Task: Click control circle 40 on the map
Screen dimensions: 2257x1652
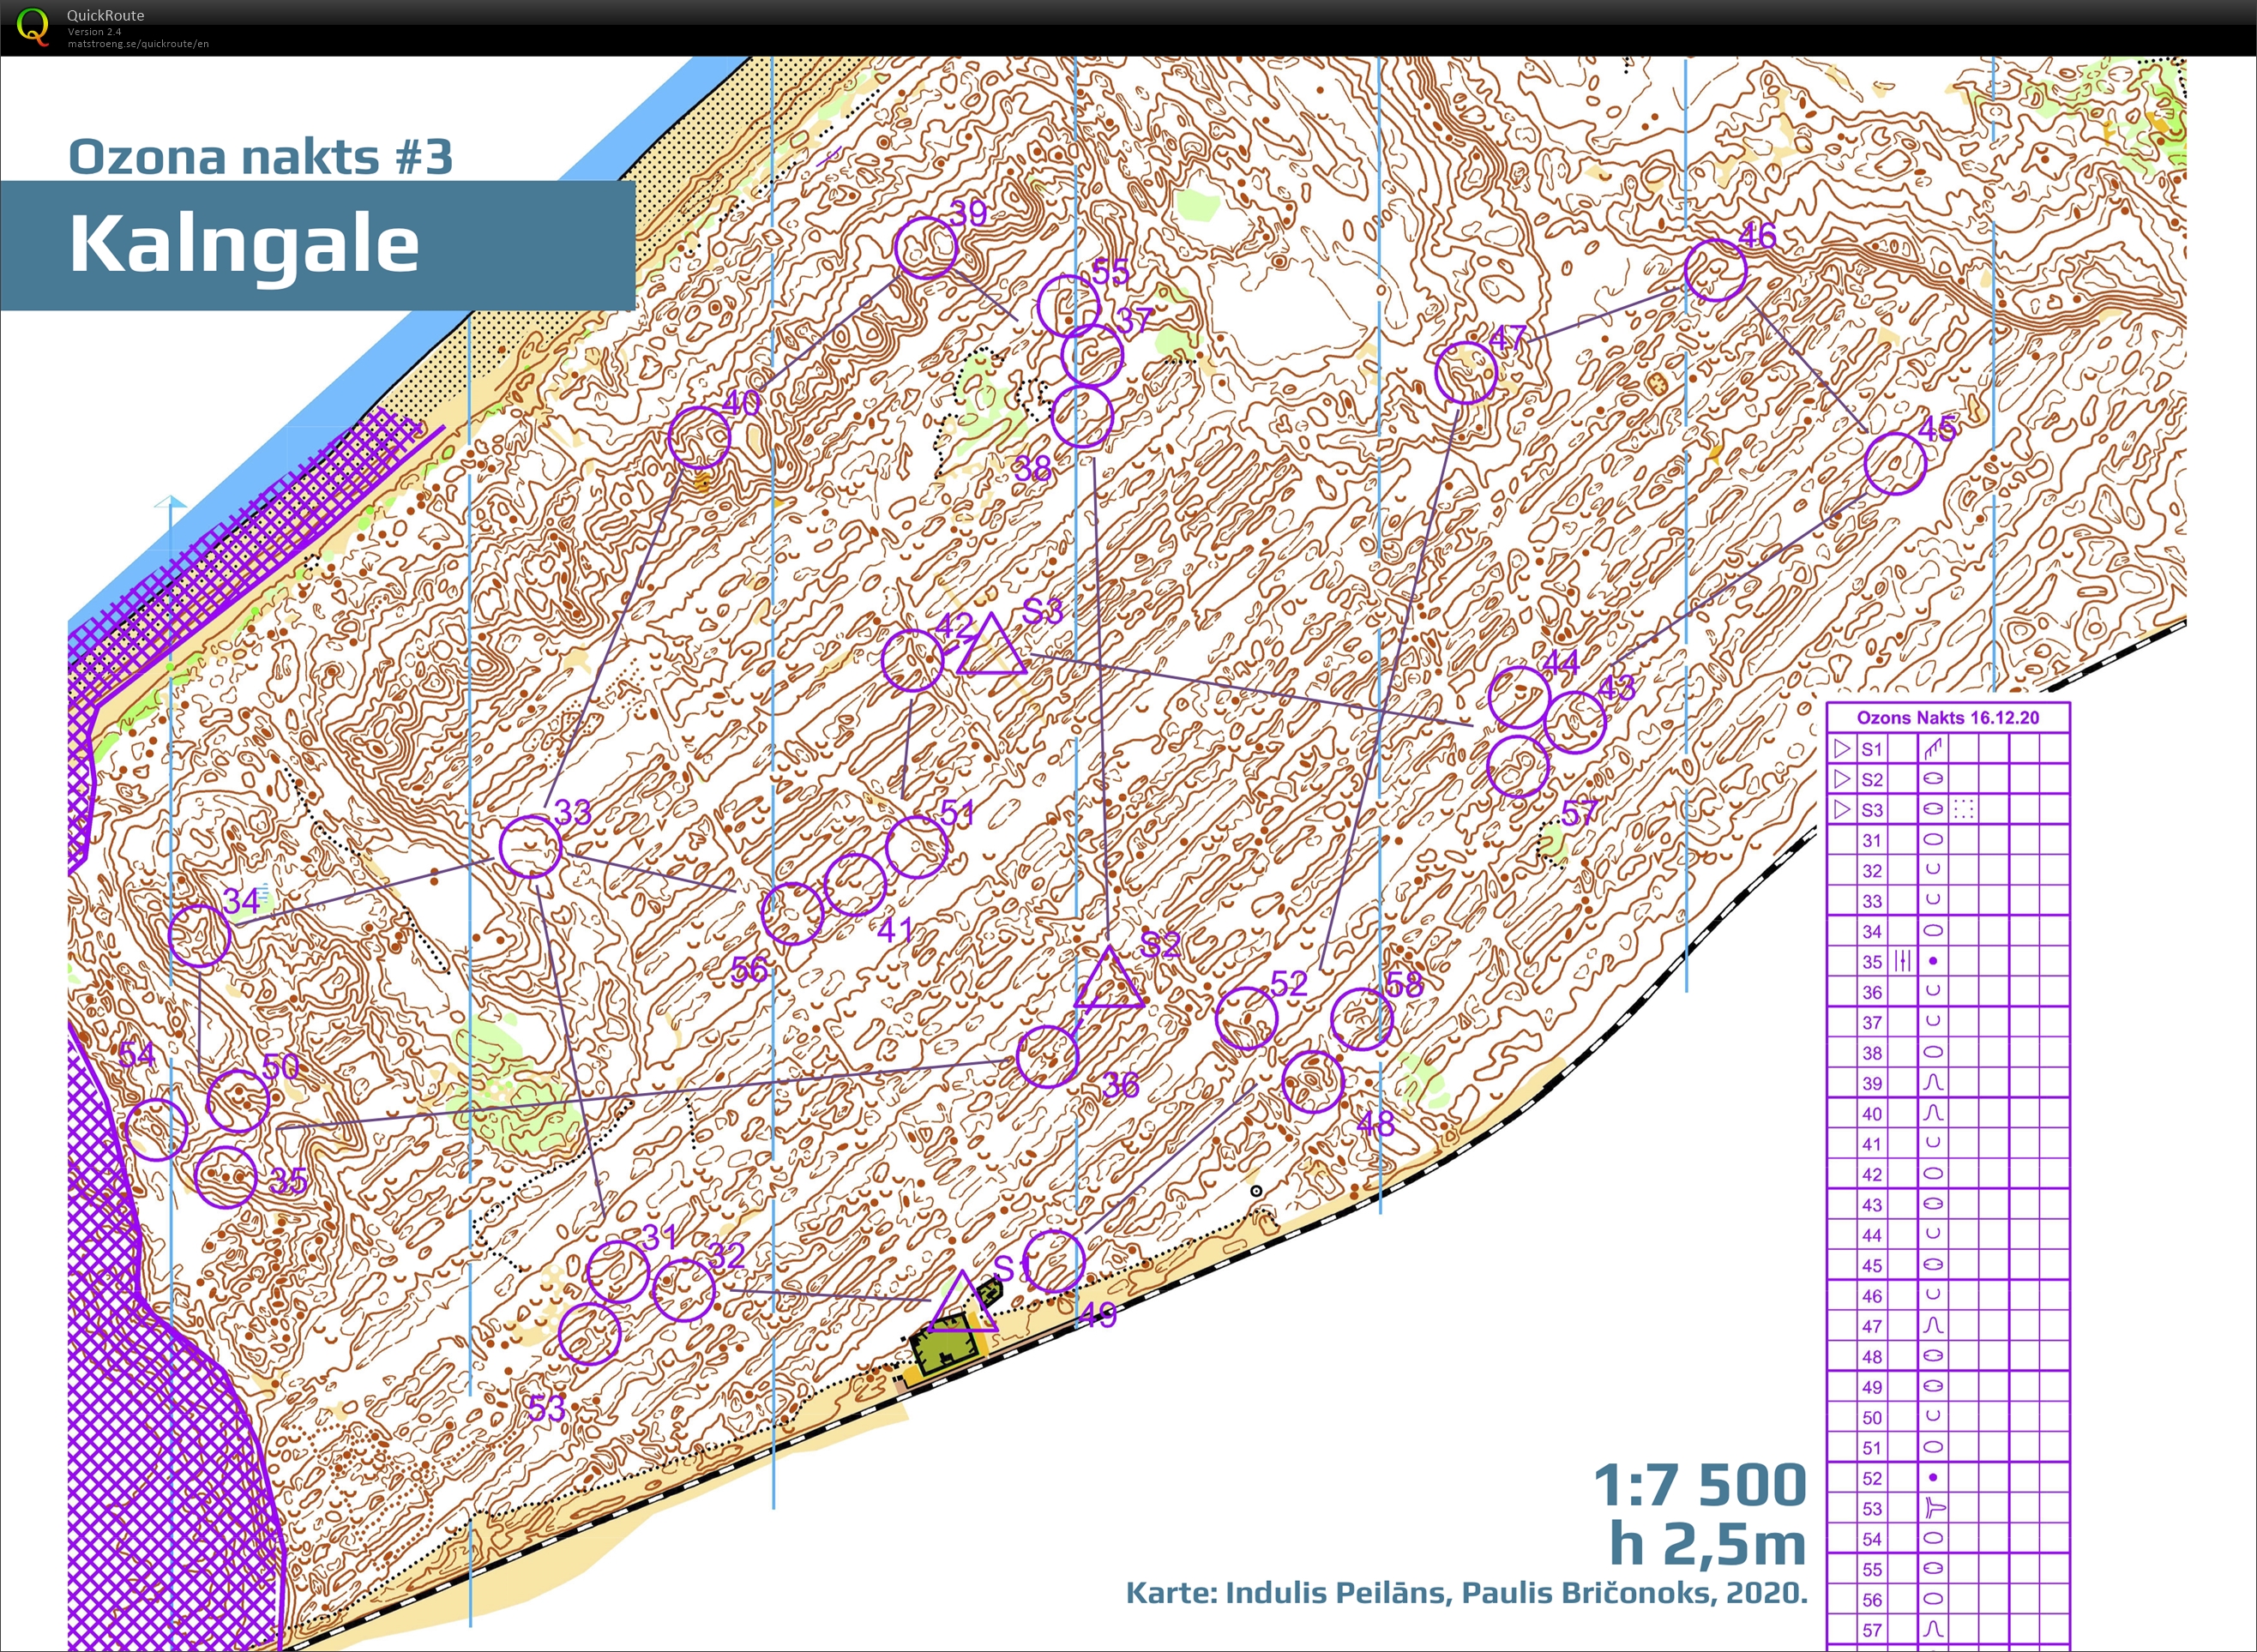Action: [699, 437]
